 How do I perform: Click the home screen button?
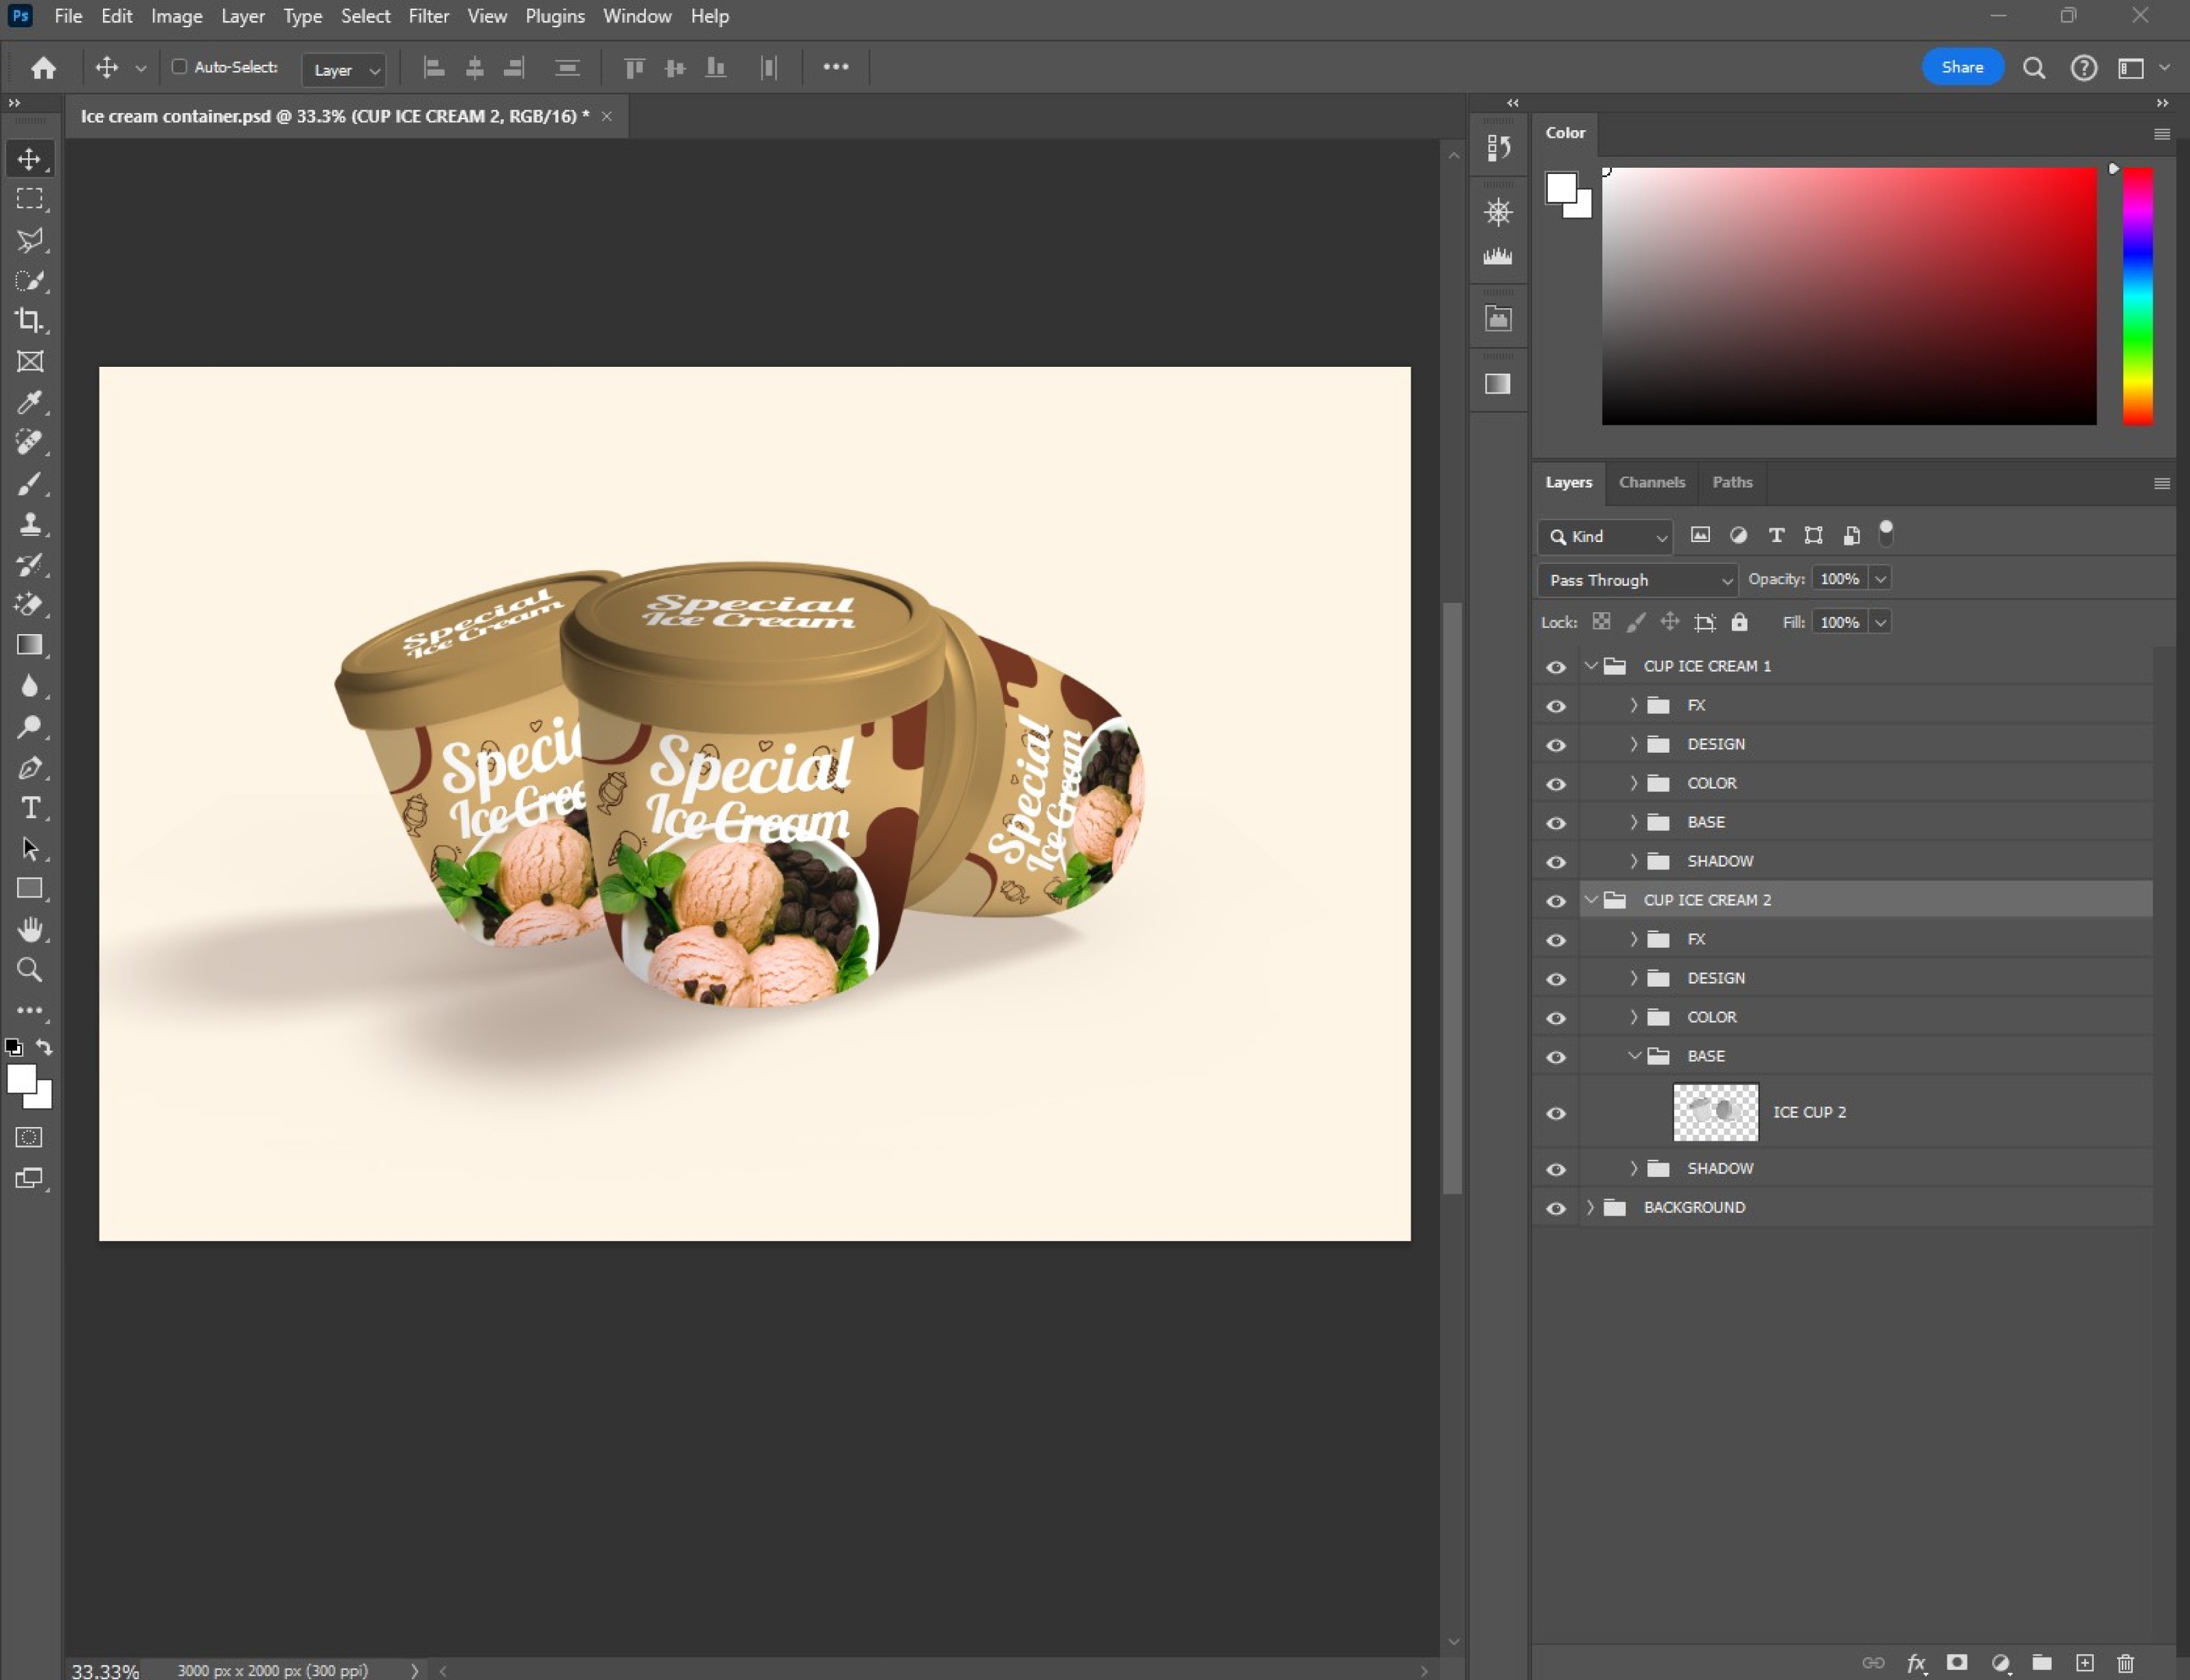[43, 67]
